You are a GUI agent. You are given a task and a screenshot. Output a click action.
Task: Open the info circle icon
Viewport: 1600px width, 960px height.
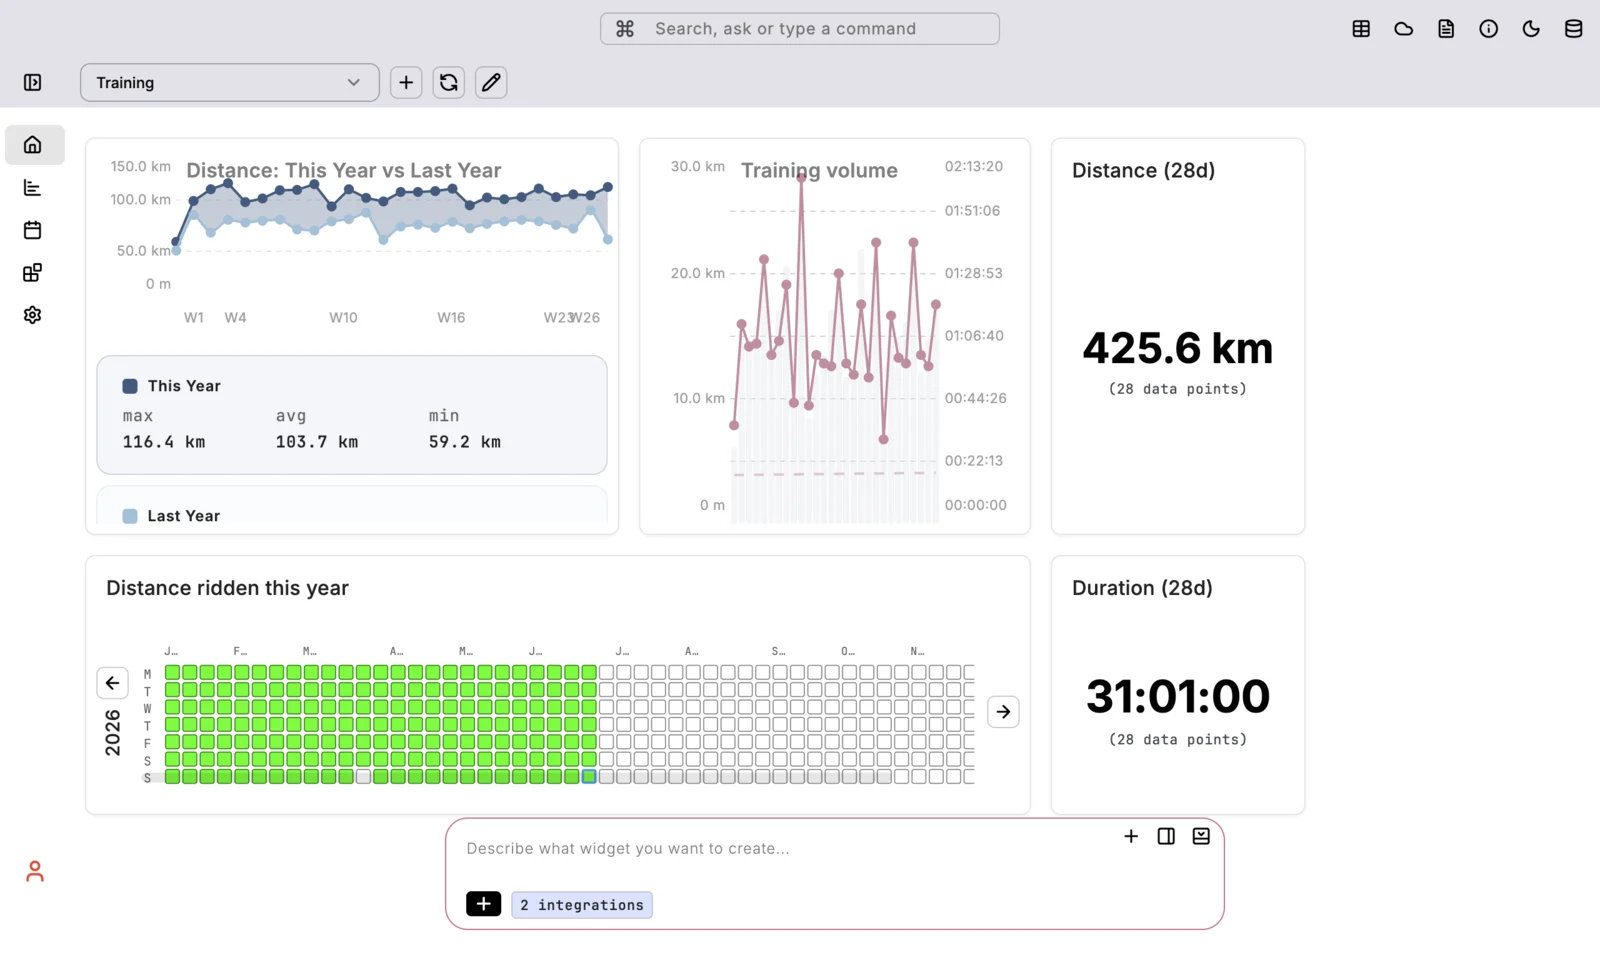1489,29
